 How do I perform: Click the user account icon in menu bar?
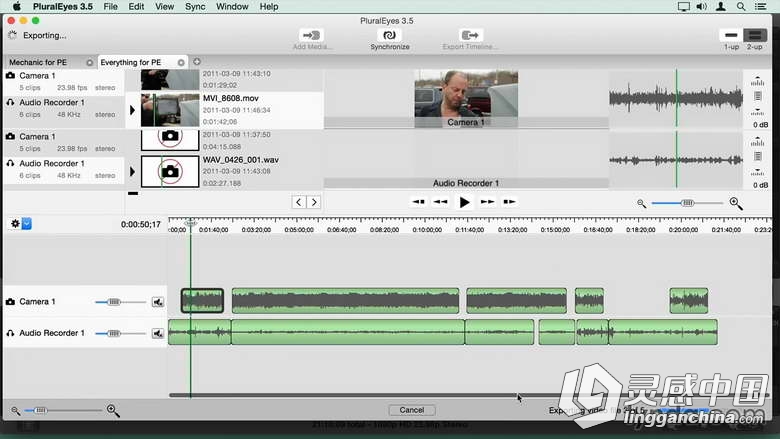[720, 6]
